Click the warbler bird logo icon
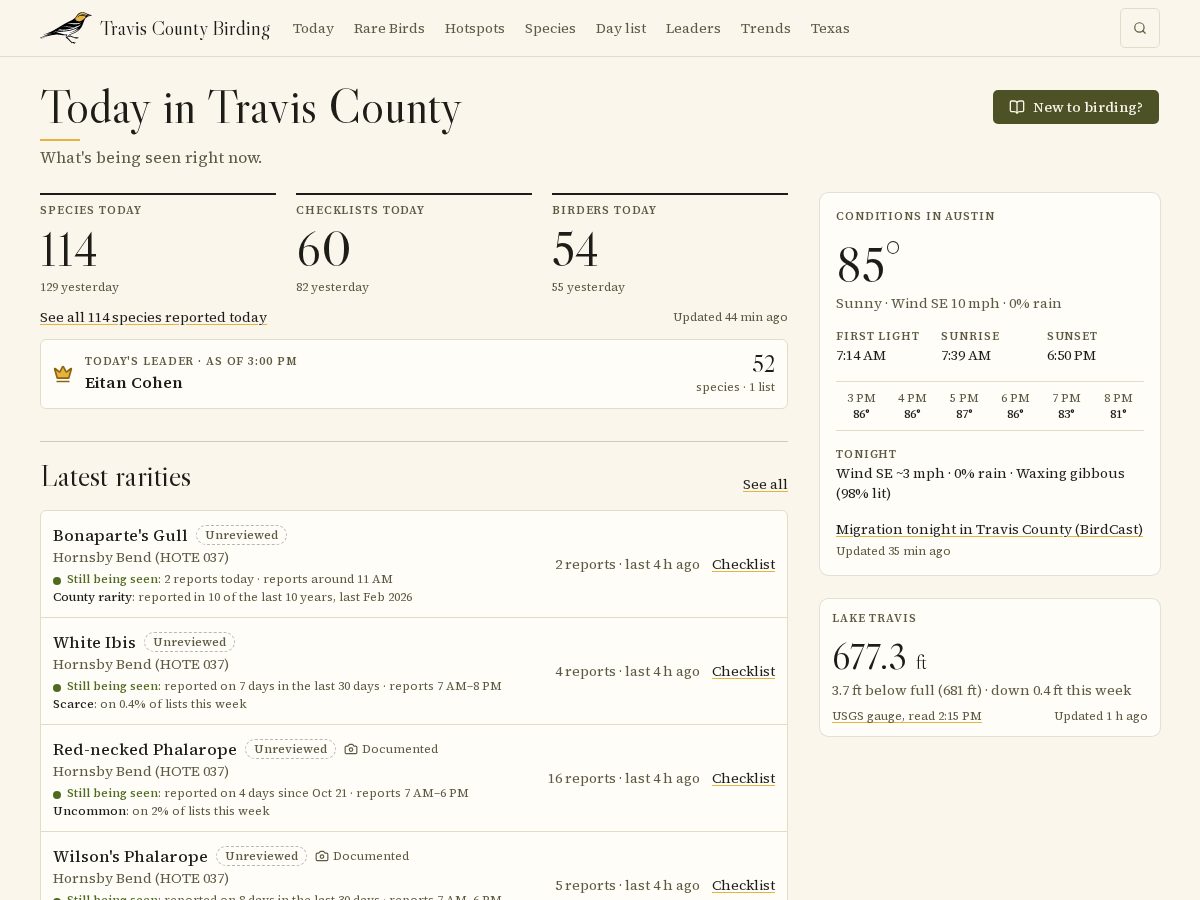The height and width of the screenshot is (900, 1200). (66, 28)
